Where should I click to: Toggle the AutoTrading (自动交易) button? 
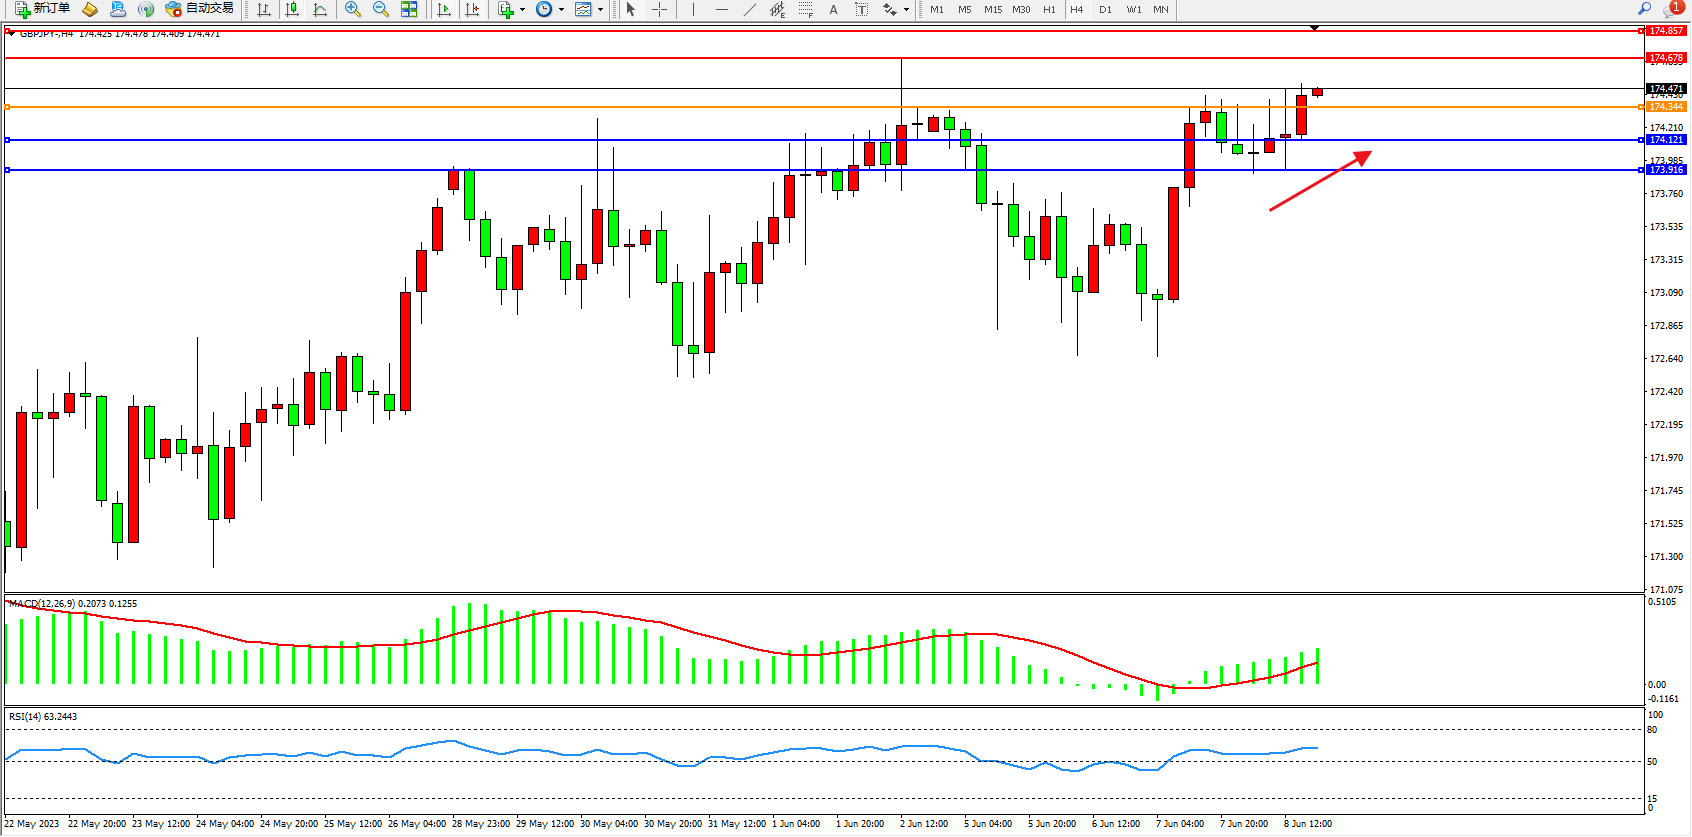200,9
